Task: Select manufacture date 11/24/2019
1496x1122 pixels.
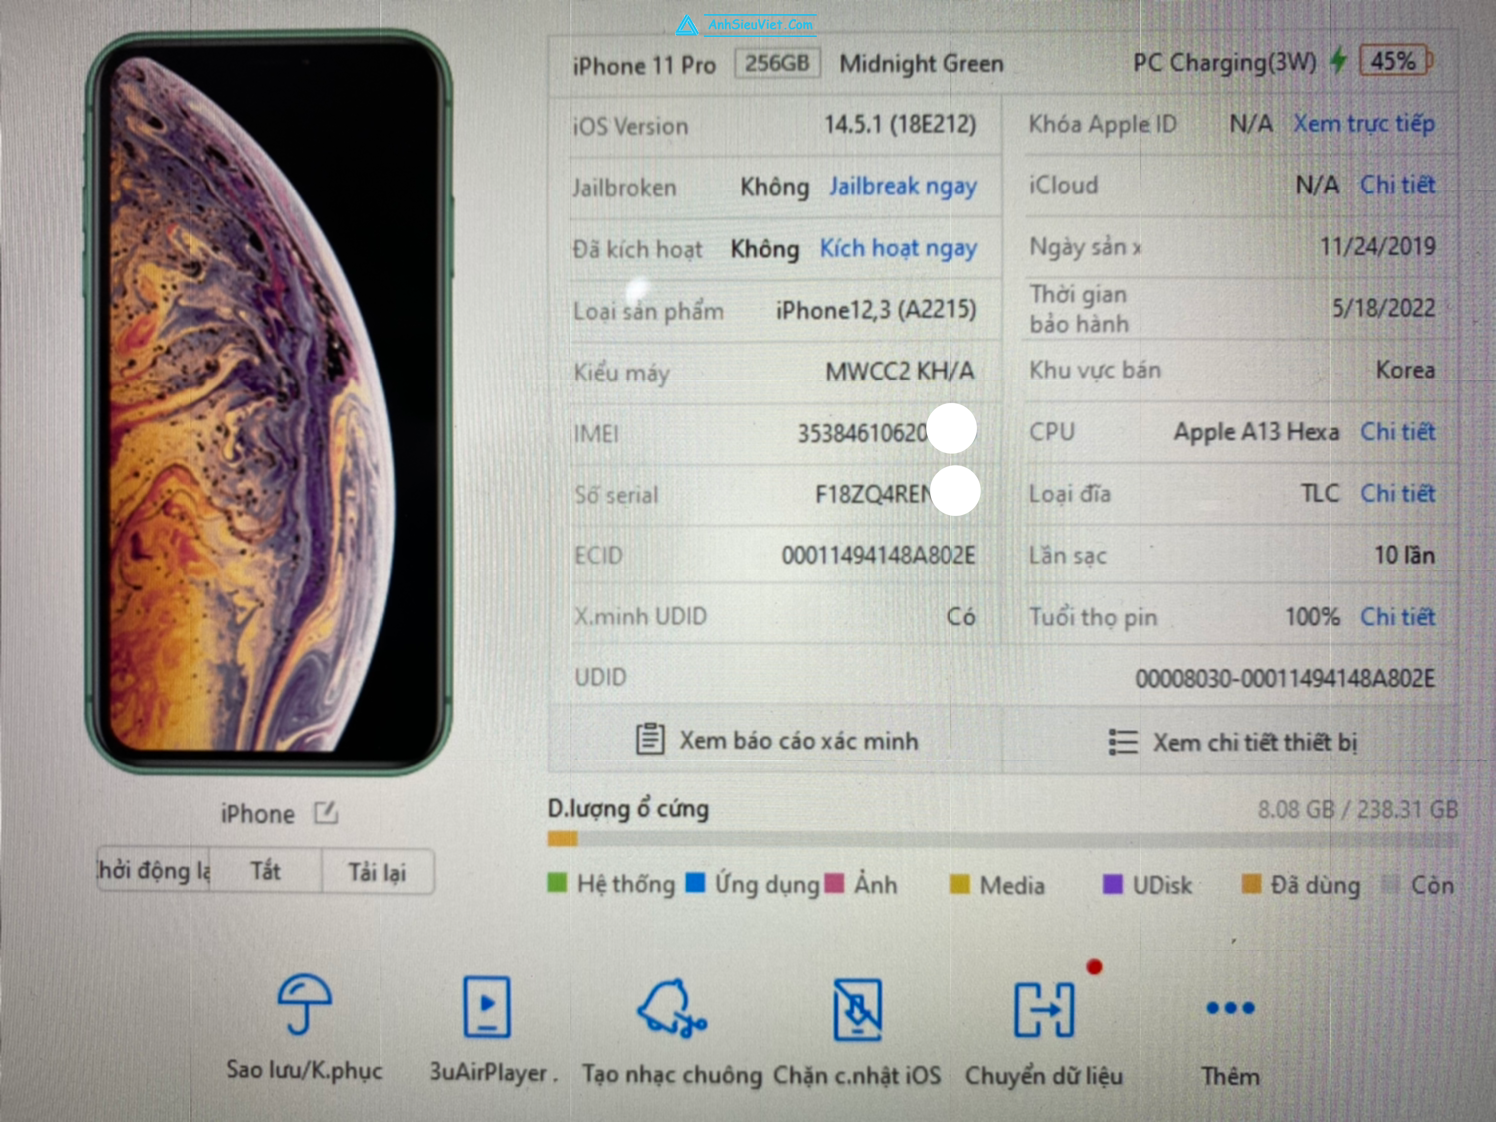Action: [x=1377, y=246]
